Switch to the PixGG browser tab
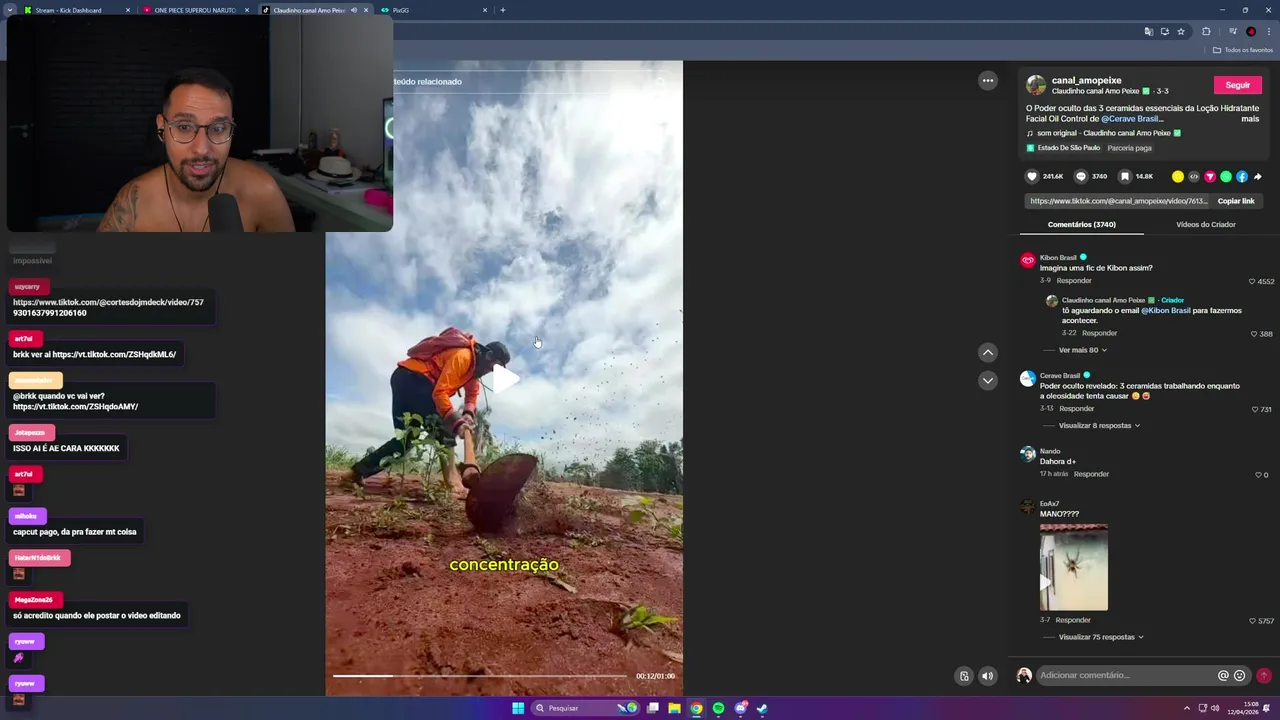The image size is (1280, 720). [434, 10]
